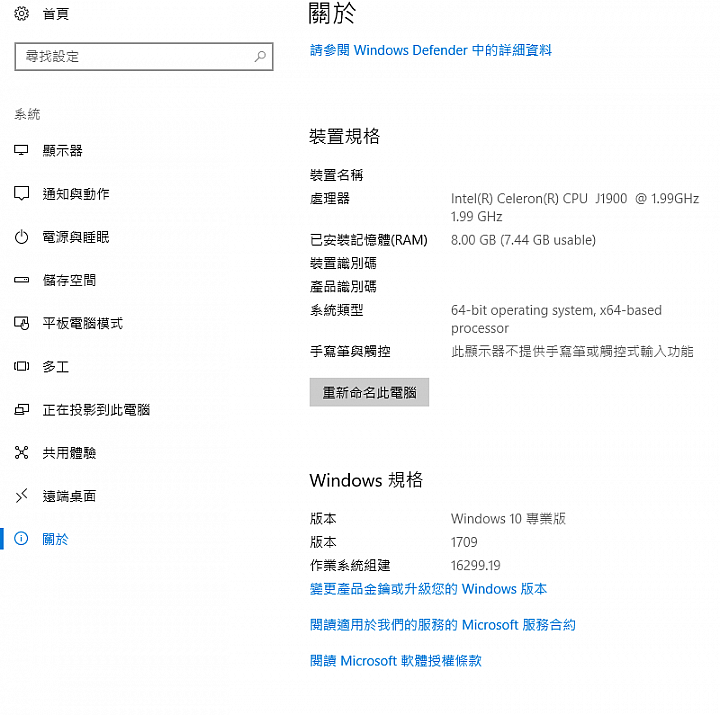The height and width of the screenshot is (715, 720).
Task: Click the version number 1709
Action: click(x=464, y=542)
